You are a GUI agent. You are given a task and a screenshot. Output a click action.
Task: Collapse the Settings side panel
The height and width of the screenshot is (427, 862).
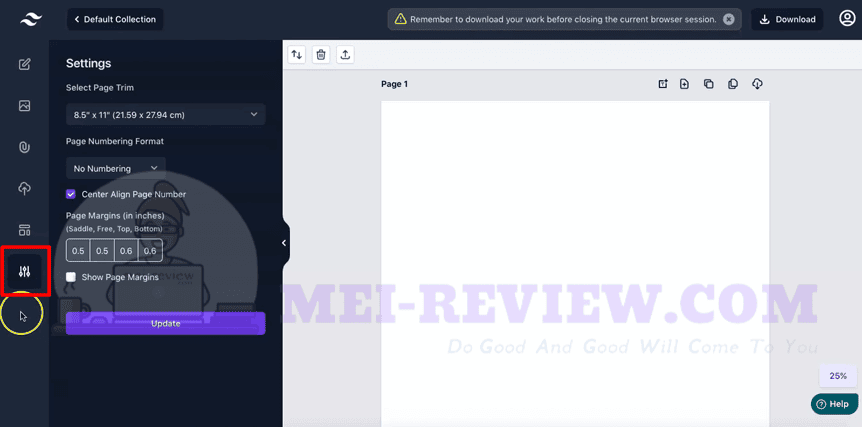click(284, 243)
